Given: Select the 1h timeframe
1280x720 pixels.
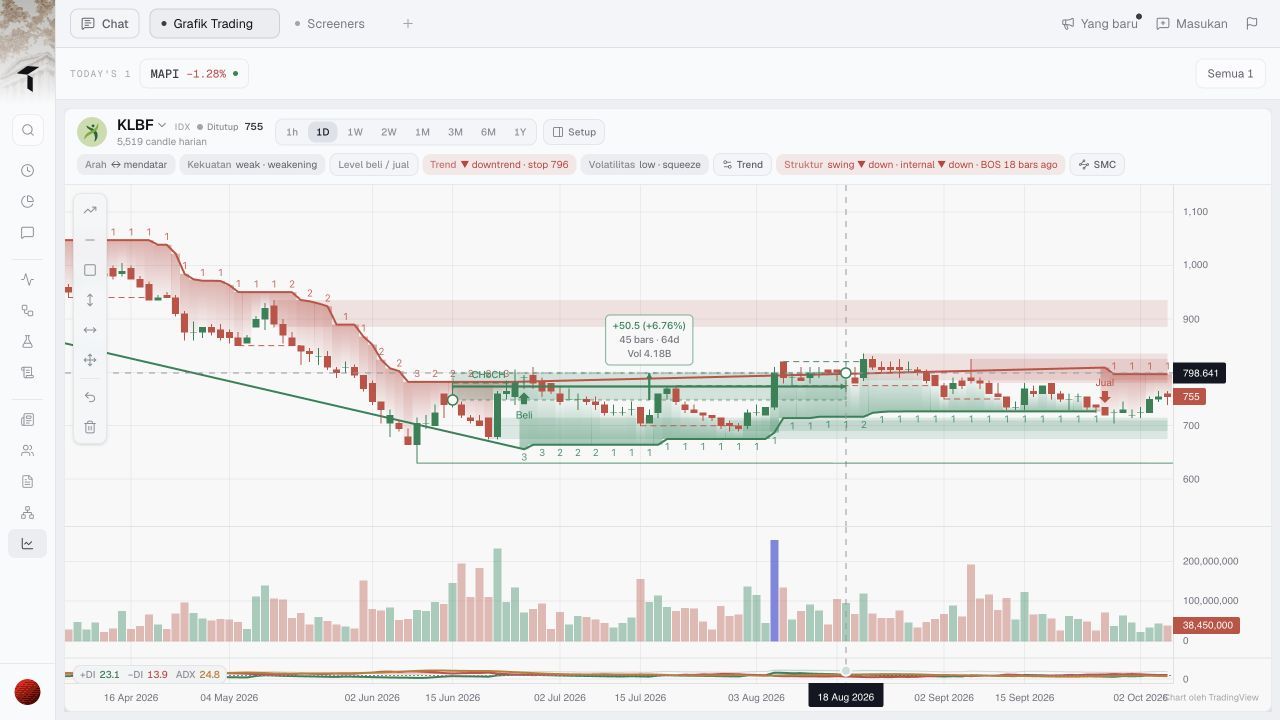Looking at the screenshot, I should click(x=292, y=132).
